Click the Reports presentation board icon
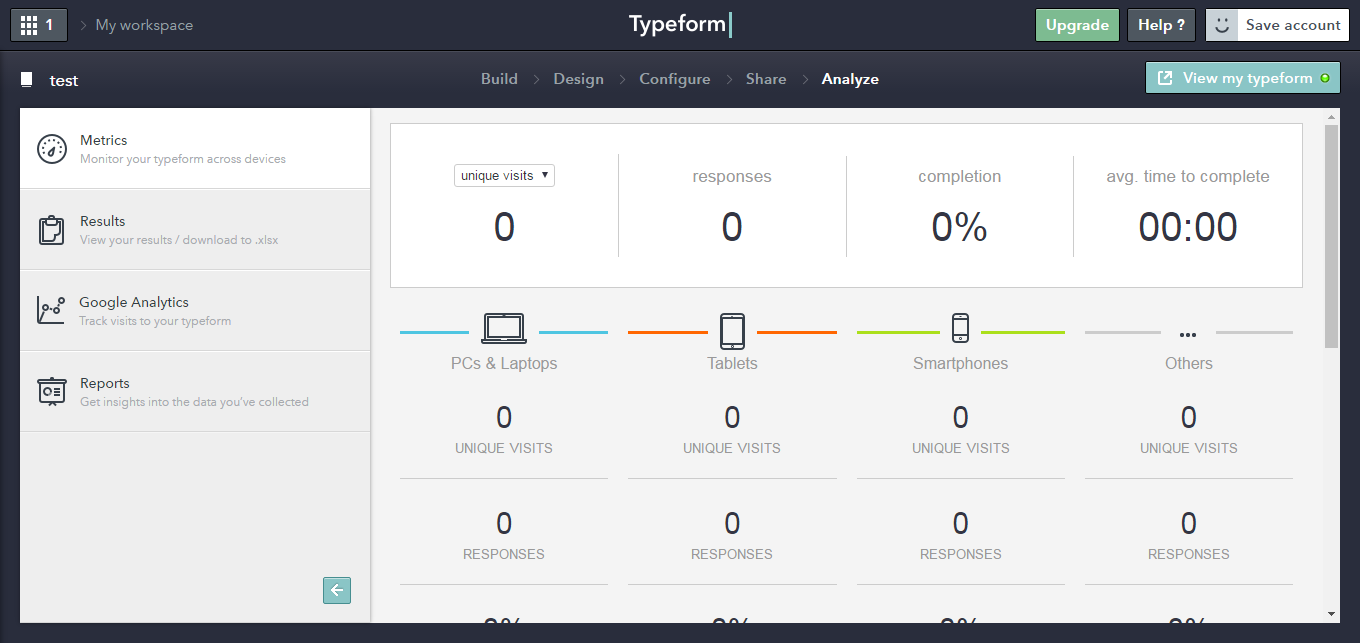This screenshot has width=1360, height=643. pos(52,391)
